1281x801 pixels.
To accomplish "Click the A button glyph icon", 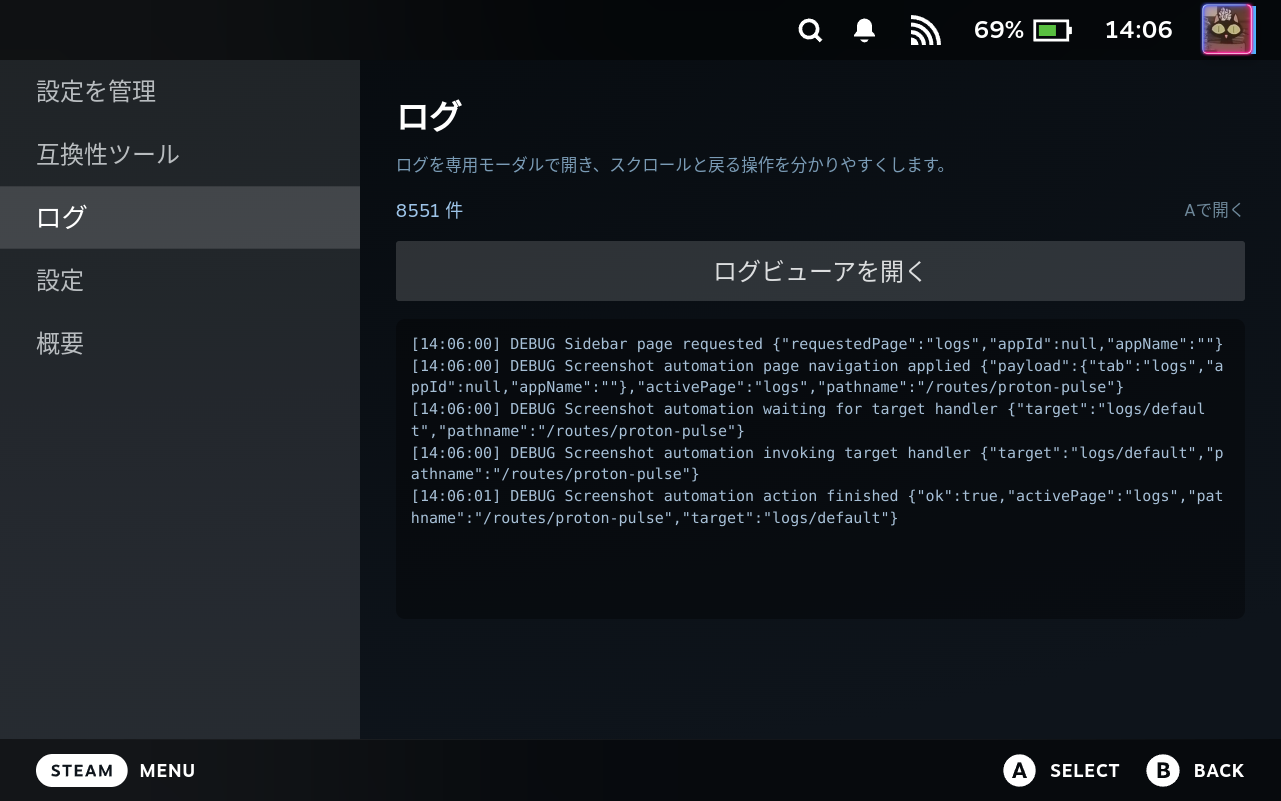I will pos(1018,770).
